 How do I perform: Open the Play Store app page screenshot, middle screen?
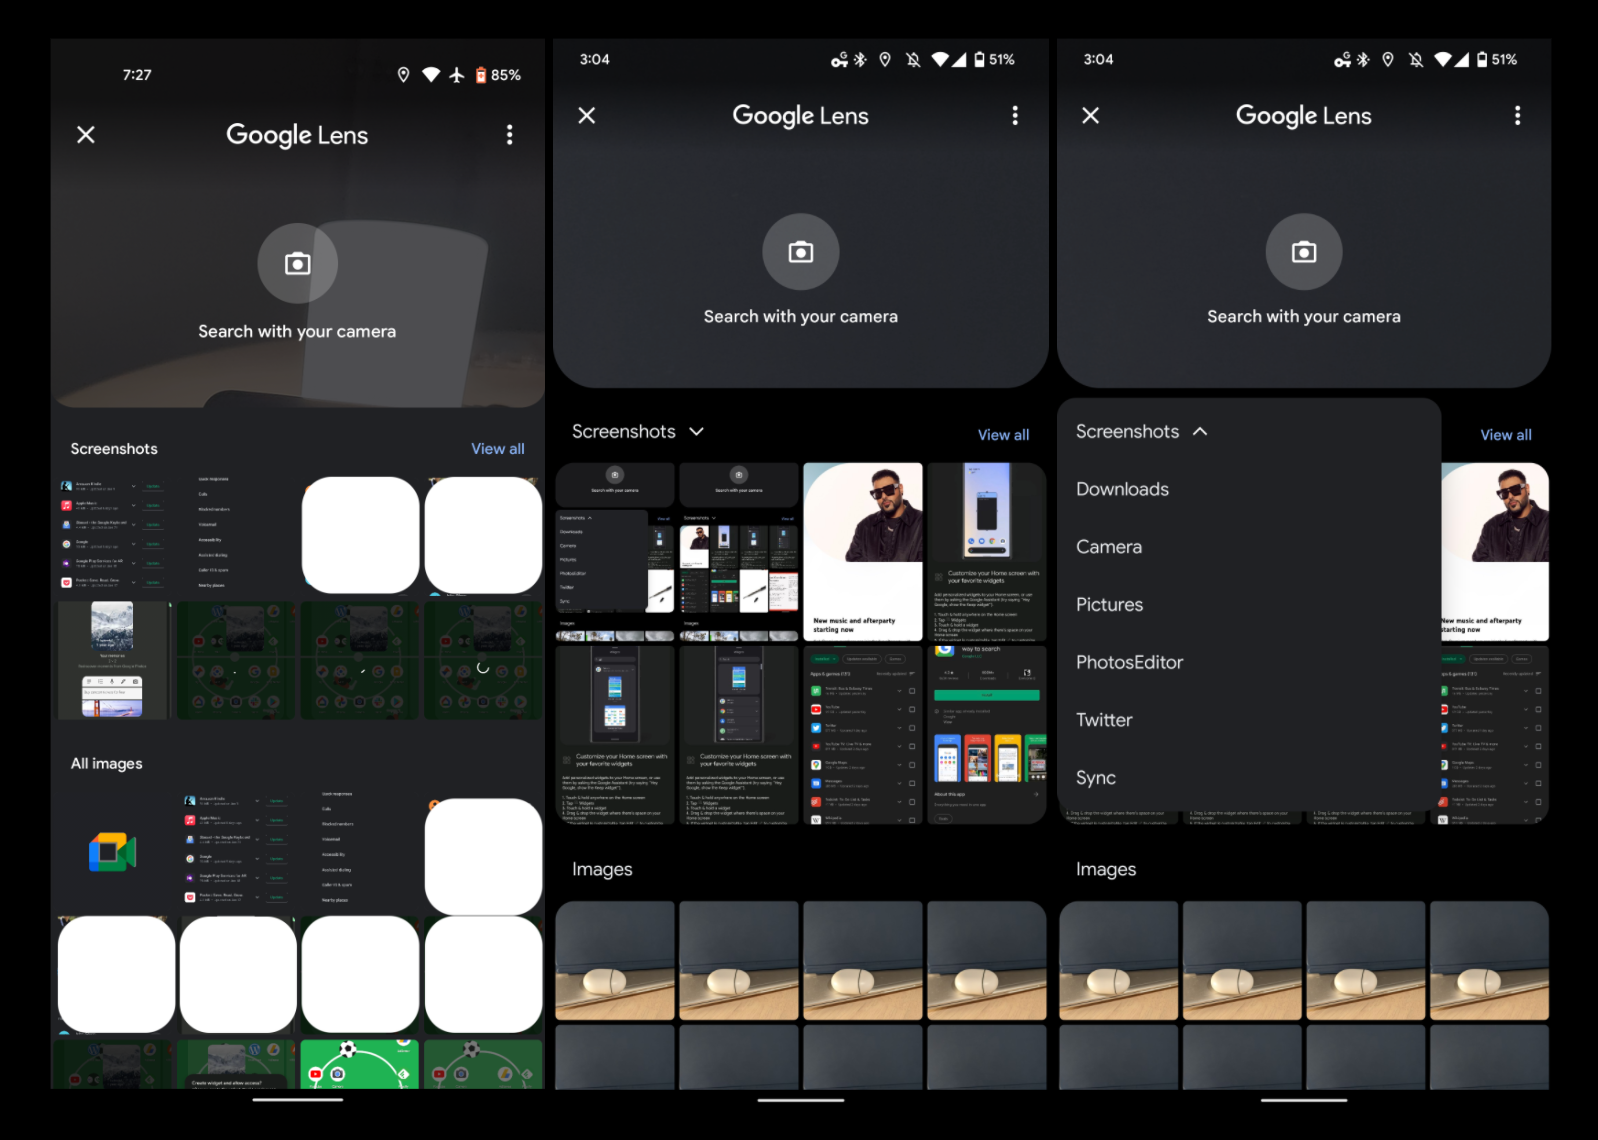987,734
